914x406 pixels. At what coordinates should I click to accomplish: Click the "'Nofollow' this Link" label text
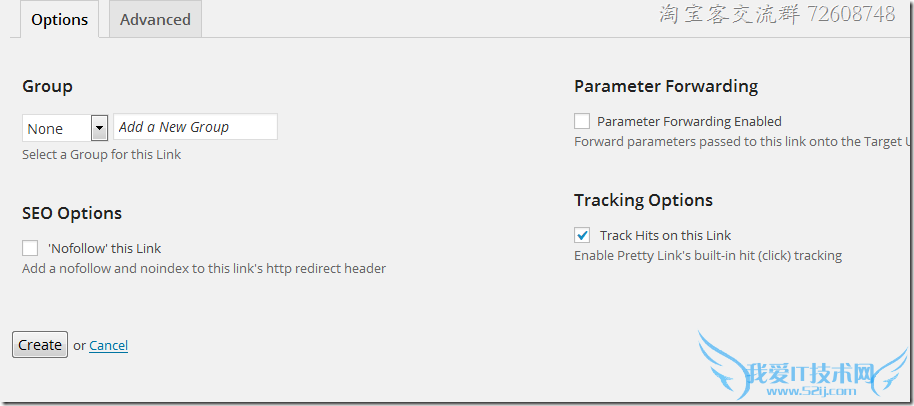tap(104, 248)
